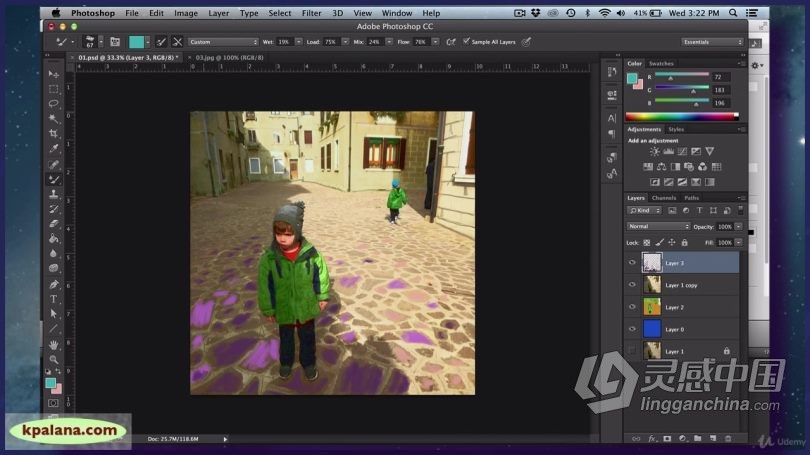
Task: Open Load percentage dropdown arrow
Action: (x=345, y=42)
